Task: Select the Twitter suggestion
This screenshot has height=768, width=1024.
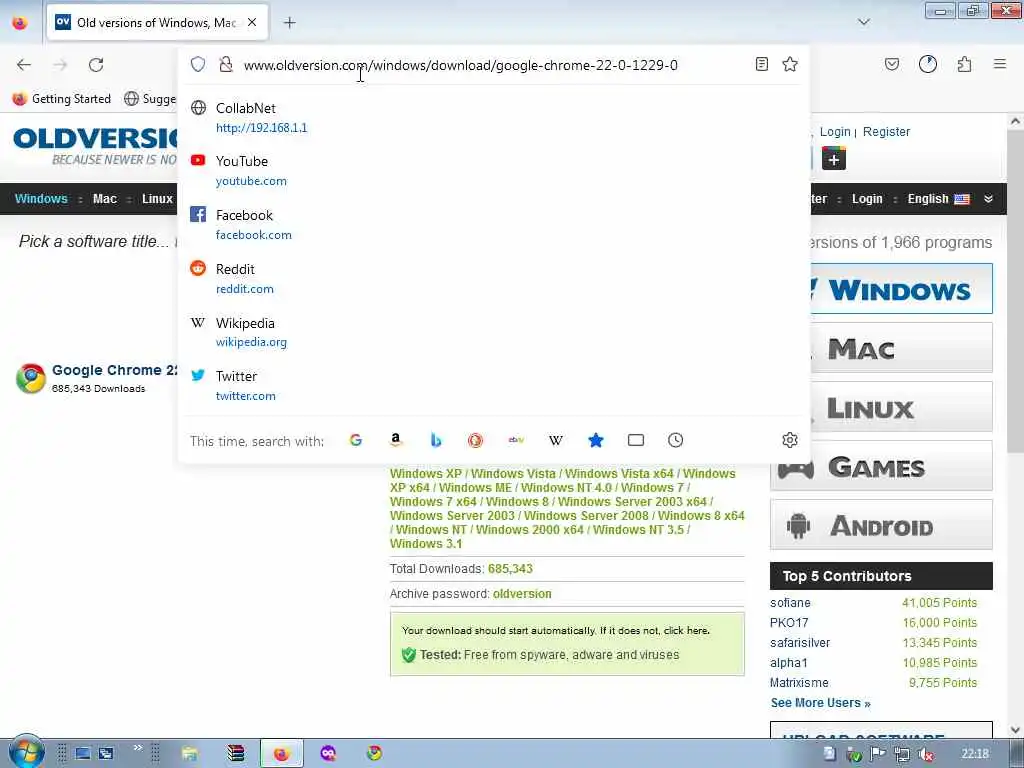Action: click(493, 385)
